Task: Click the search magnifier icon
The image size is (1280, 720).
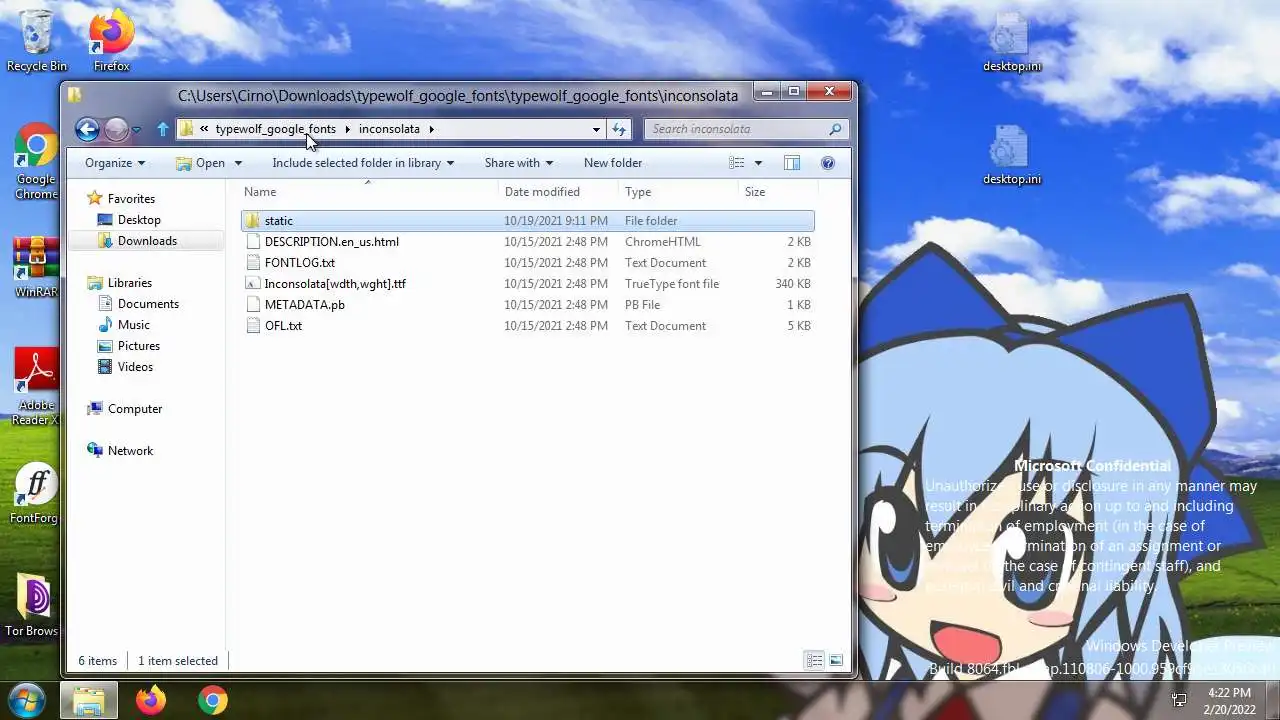Action: click(x=835, y=129)
